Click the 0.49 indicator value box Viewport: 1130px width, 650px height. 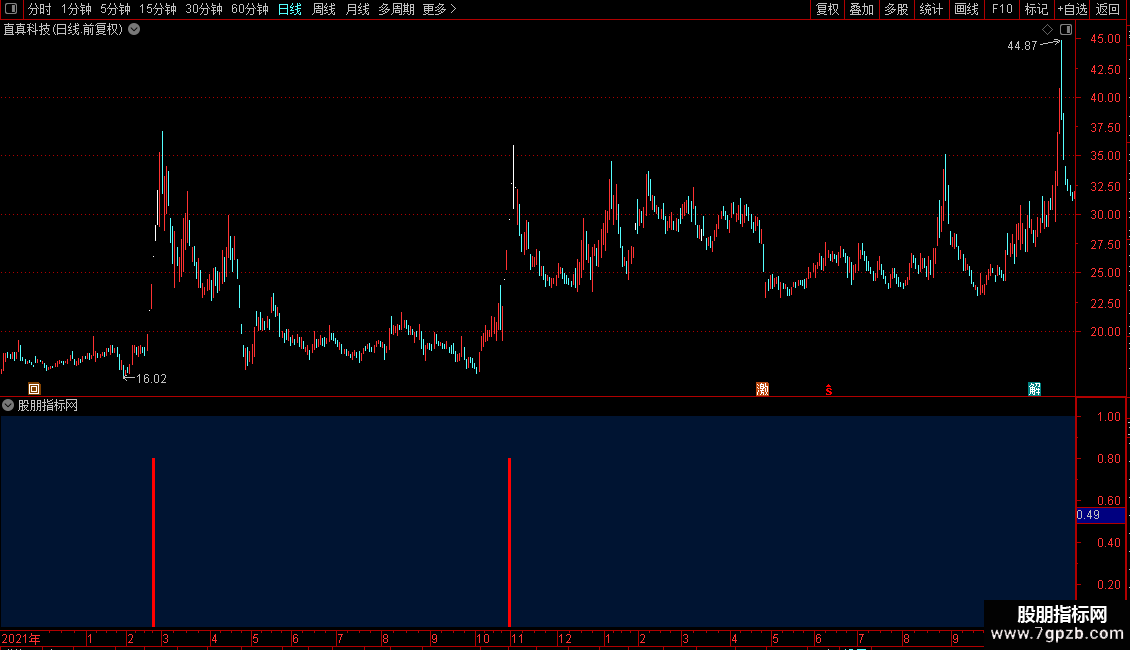[1100, 515]
